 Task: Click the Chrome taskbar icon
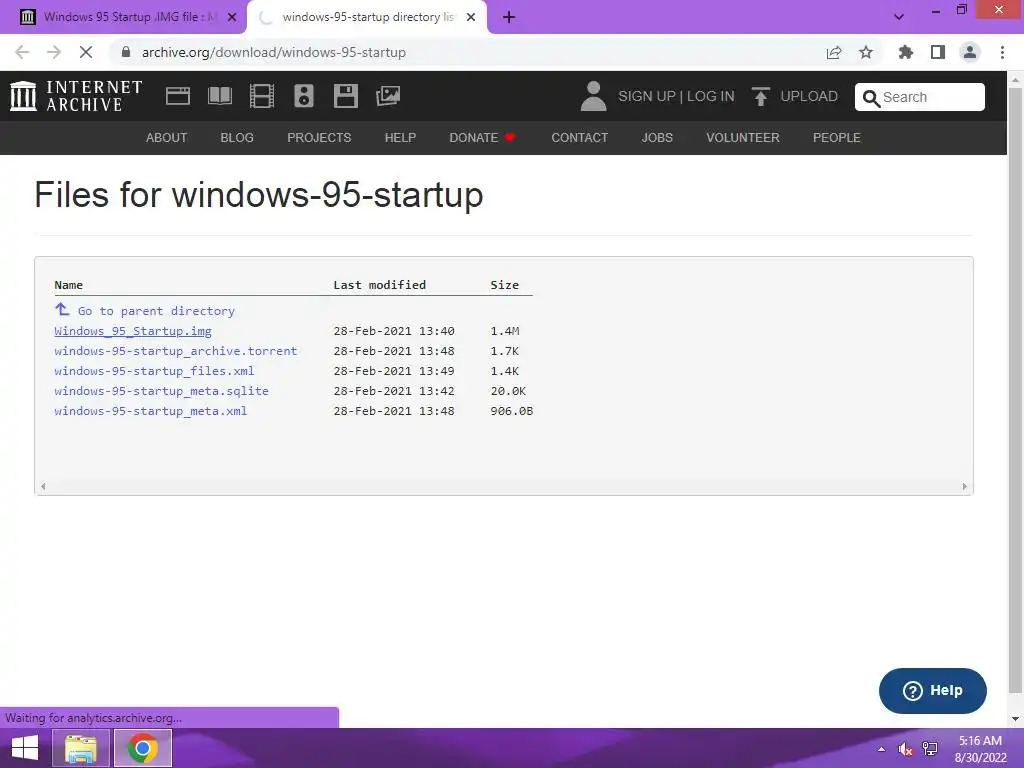click(143, 748)
